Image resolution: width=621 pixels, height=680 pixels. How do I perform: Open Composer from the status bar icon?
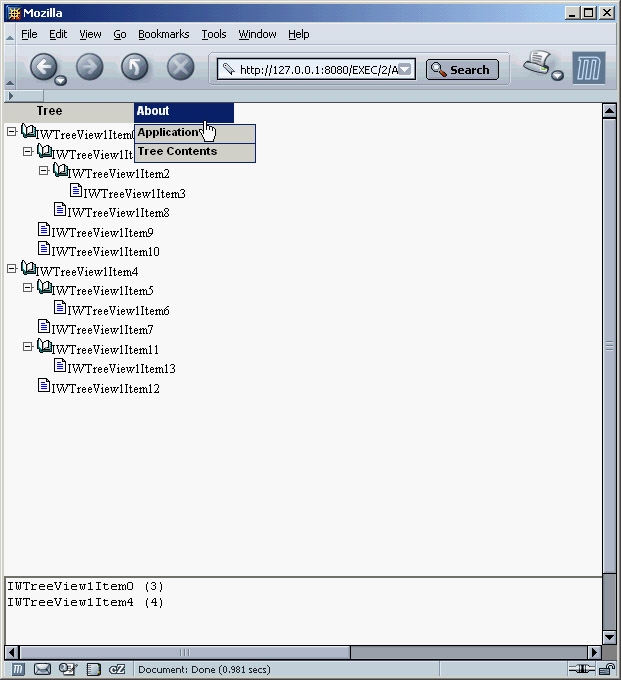68,669
